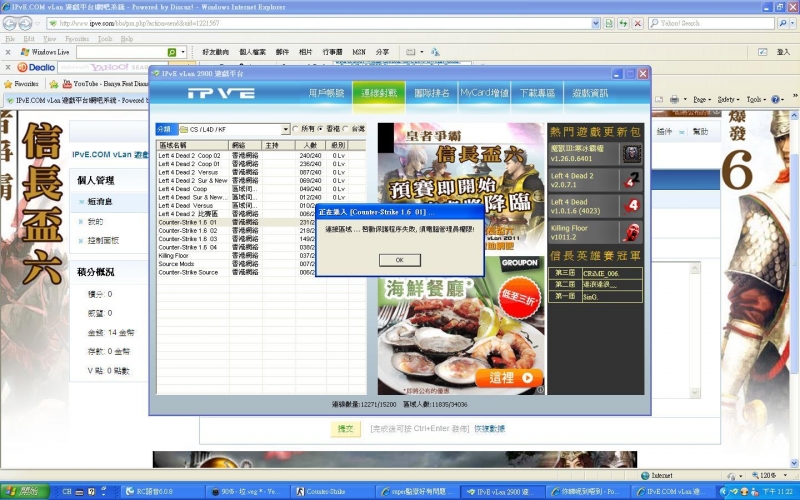This screenshot has height=500, width=800.
Task: Click the 好友動向 Windows Live button
Action: click(x=215, y=52)
